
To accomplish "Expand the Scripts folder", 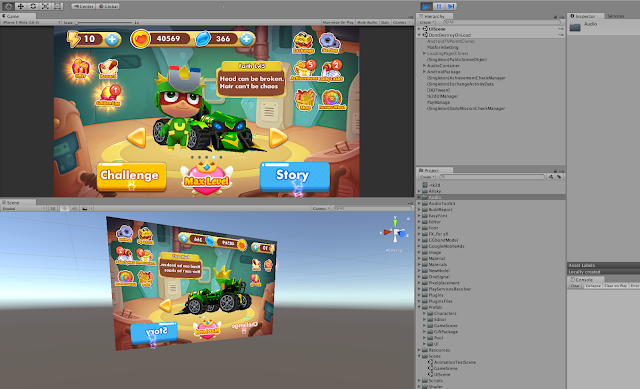I will 419,380.
